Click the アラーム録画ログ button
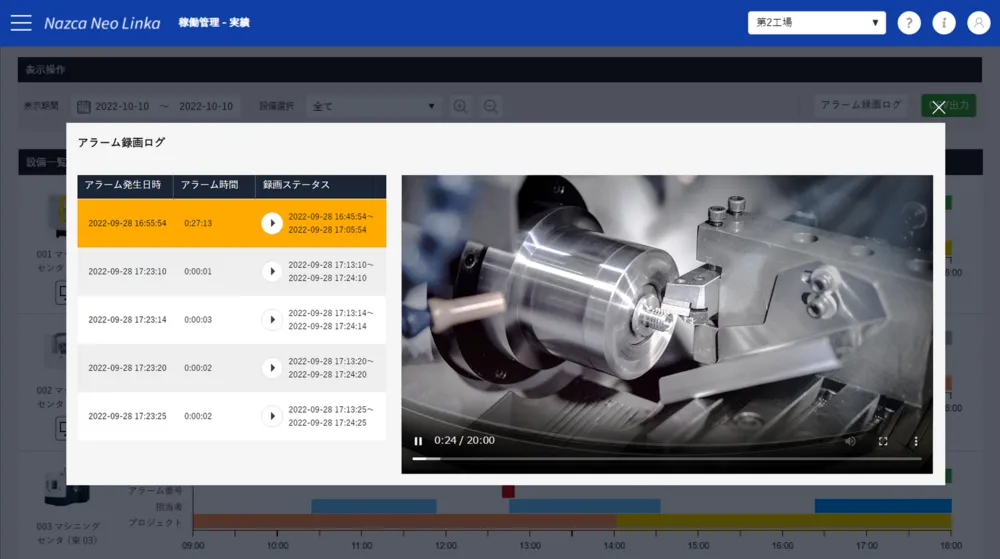This screenshot has height=559, width=1000. 861,105
